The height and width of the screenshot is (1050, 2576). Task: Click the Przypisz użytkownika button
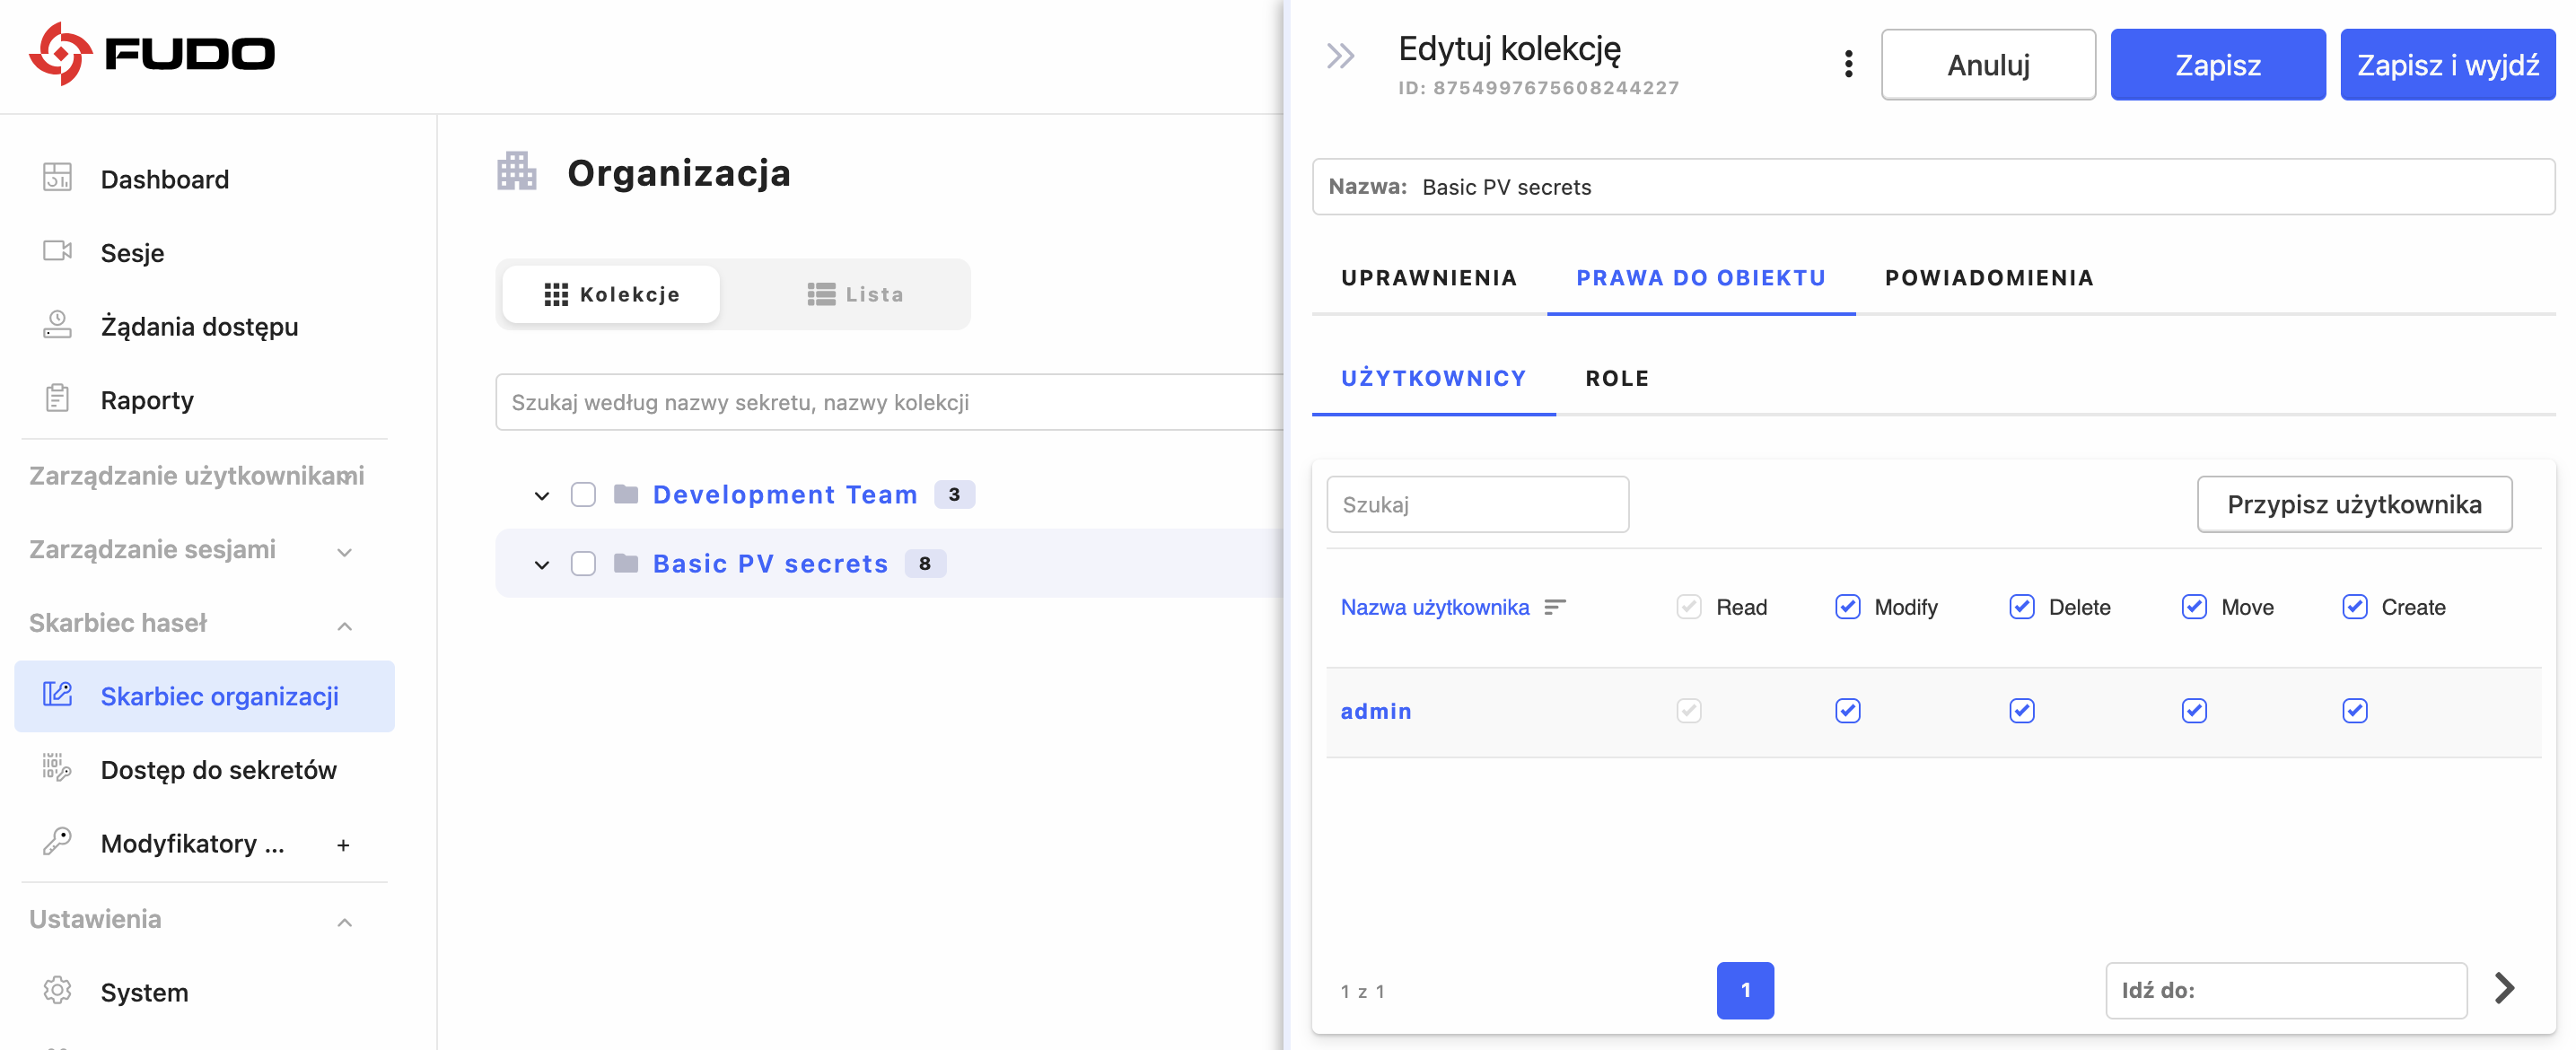(x=2353, y=504)
